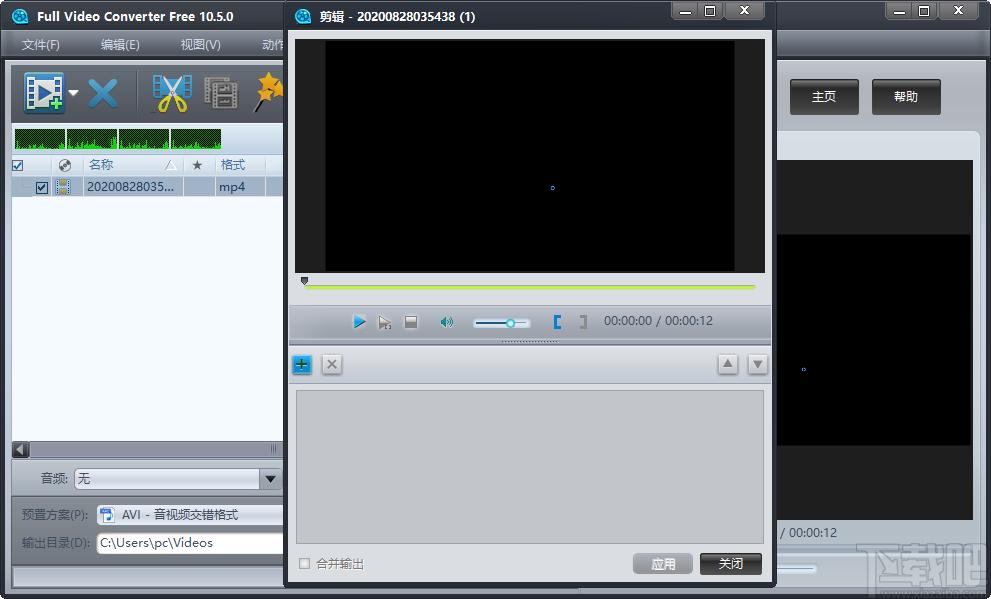
Task: Click the file list scroll-left arrow
Action: coord(20,449)
